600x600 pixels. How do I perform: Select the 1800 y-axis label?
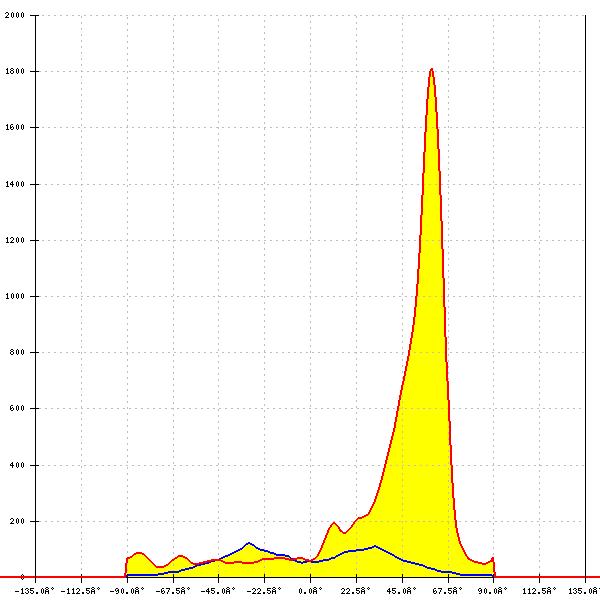coord(15,71)
